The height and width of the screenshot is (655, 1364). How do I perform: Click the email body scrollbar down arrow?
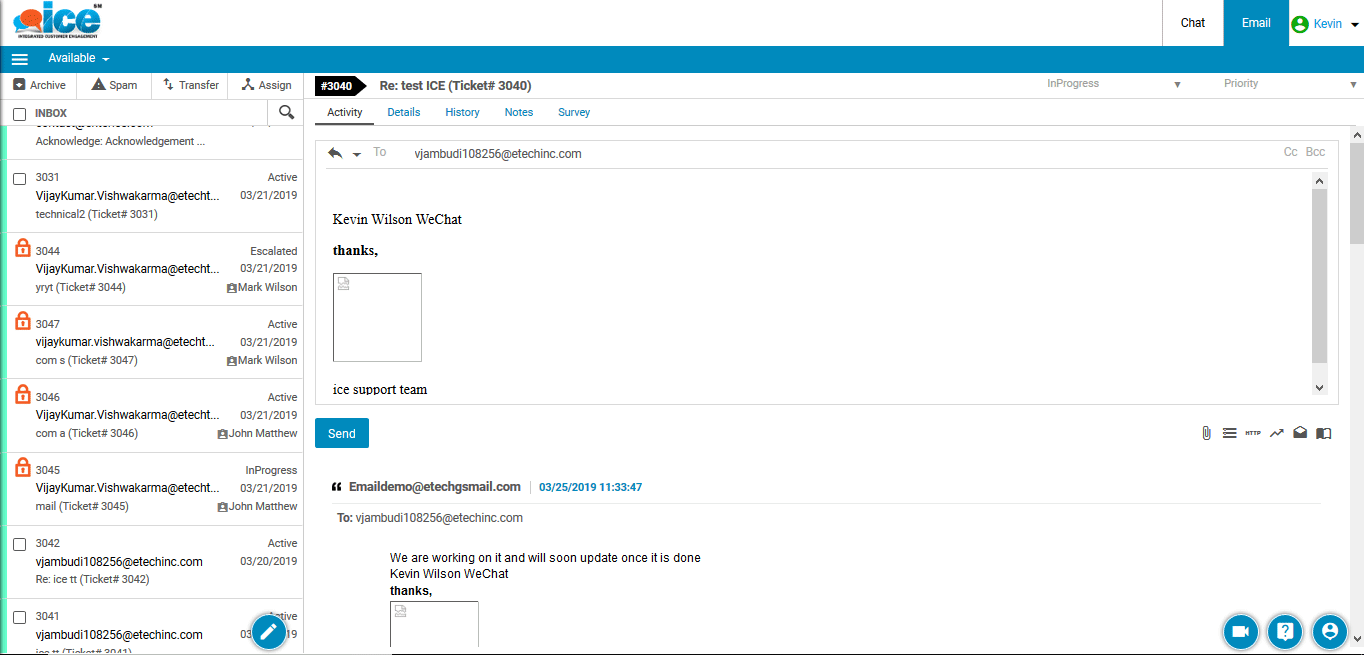click(x=1319, y=388)
